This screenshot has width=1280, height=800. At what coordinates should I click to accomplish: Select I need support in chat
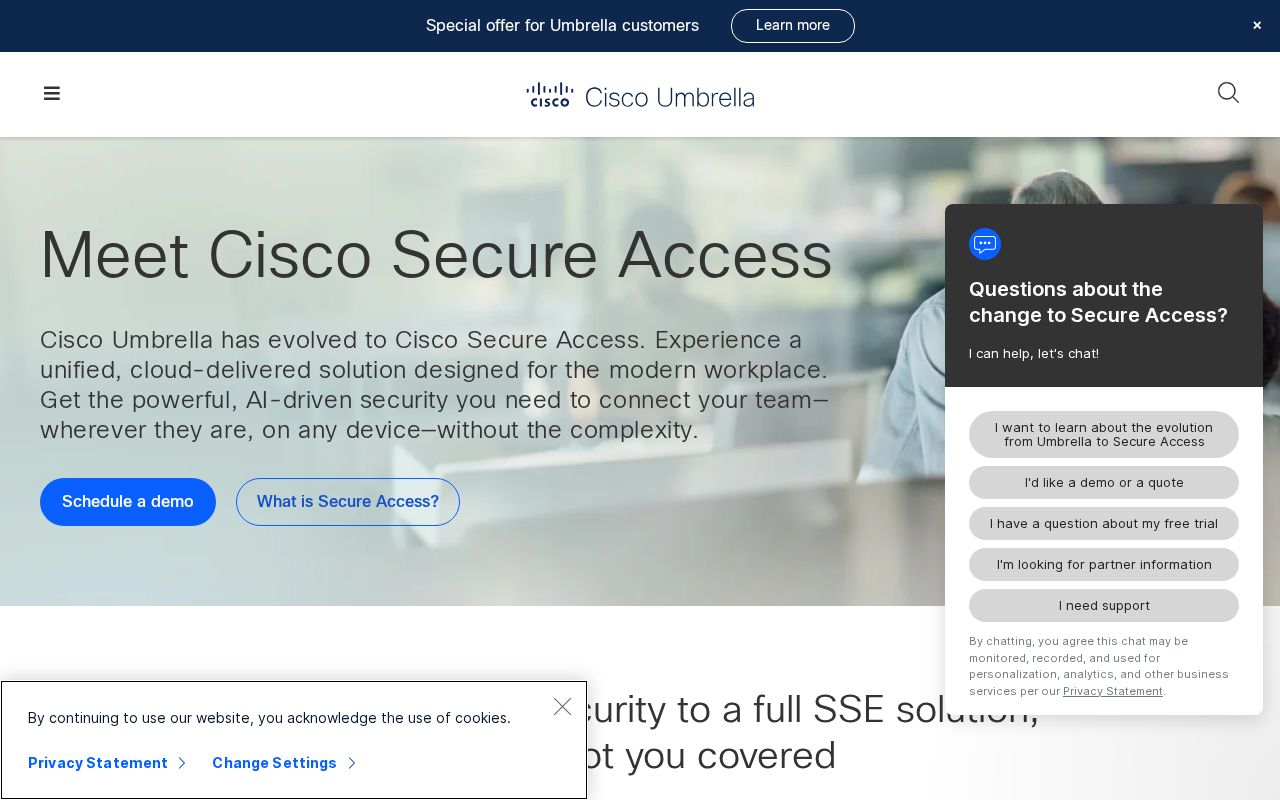(x=1104, y=606)
